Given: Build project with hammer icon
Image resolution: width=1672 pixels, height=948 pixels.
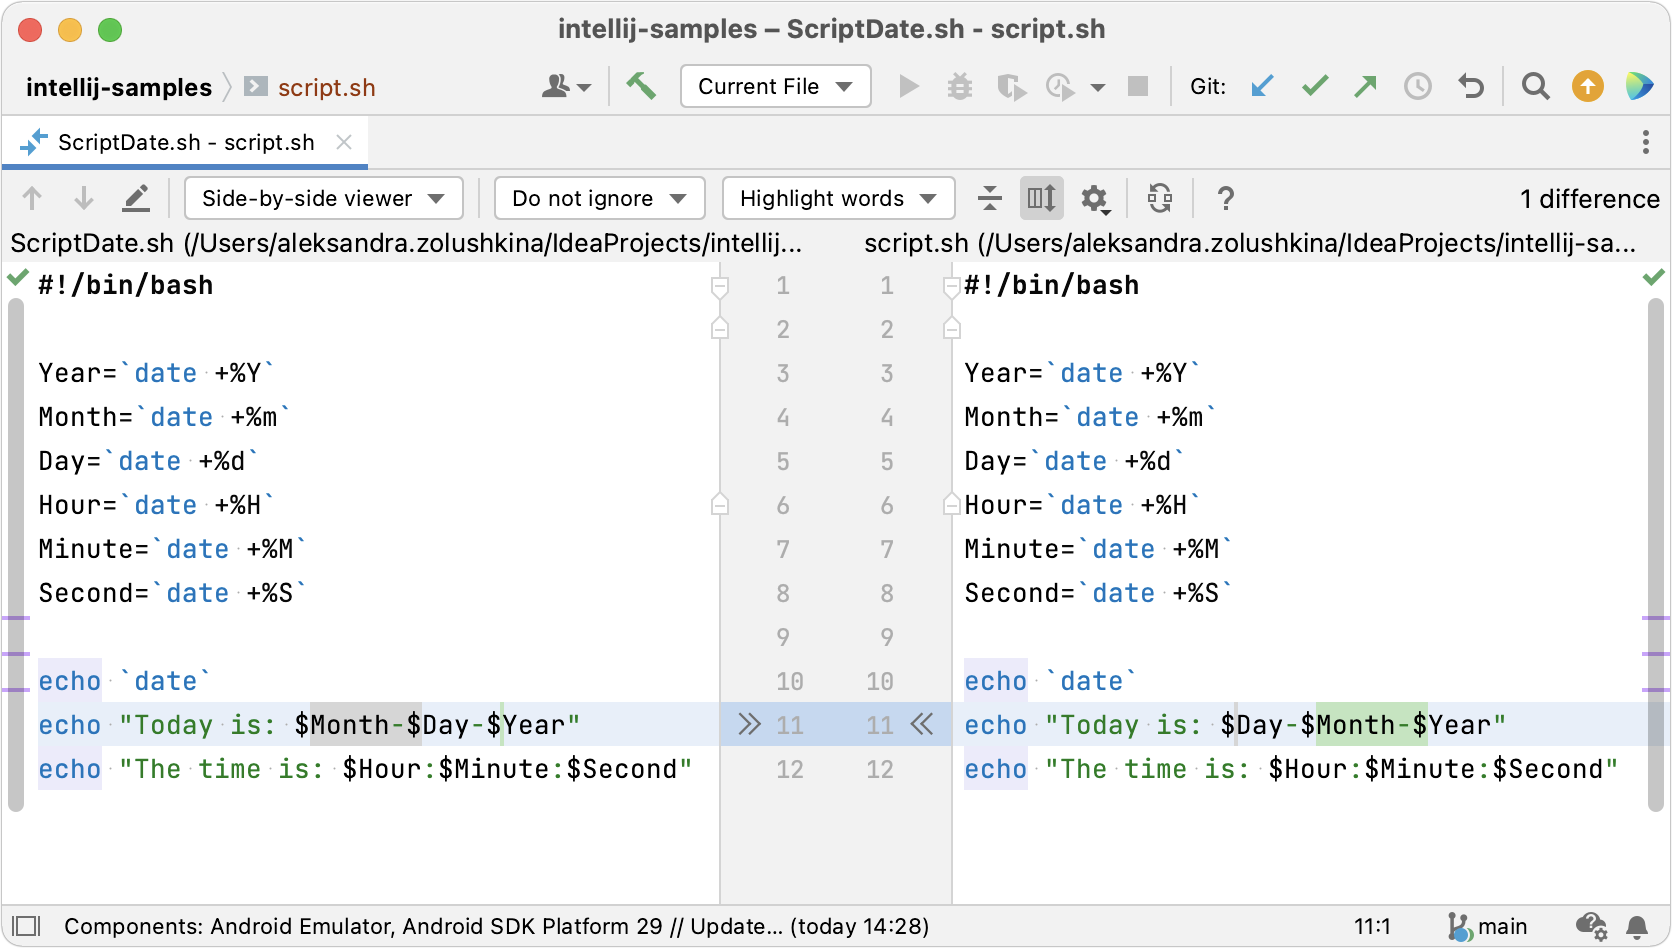Looking at the screenshot, I should 641,86.
